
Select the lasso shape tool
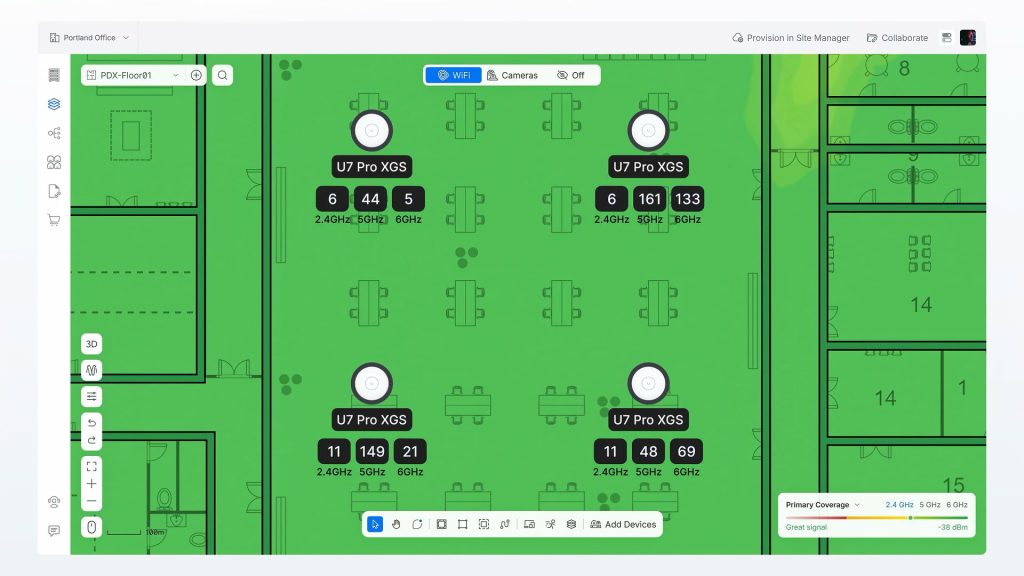(x=417, y=524)
